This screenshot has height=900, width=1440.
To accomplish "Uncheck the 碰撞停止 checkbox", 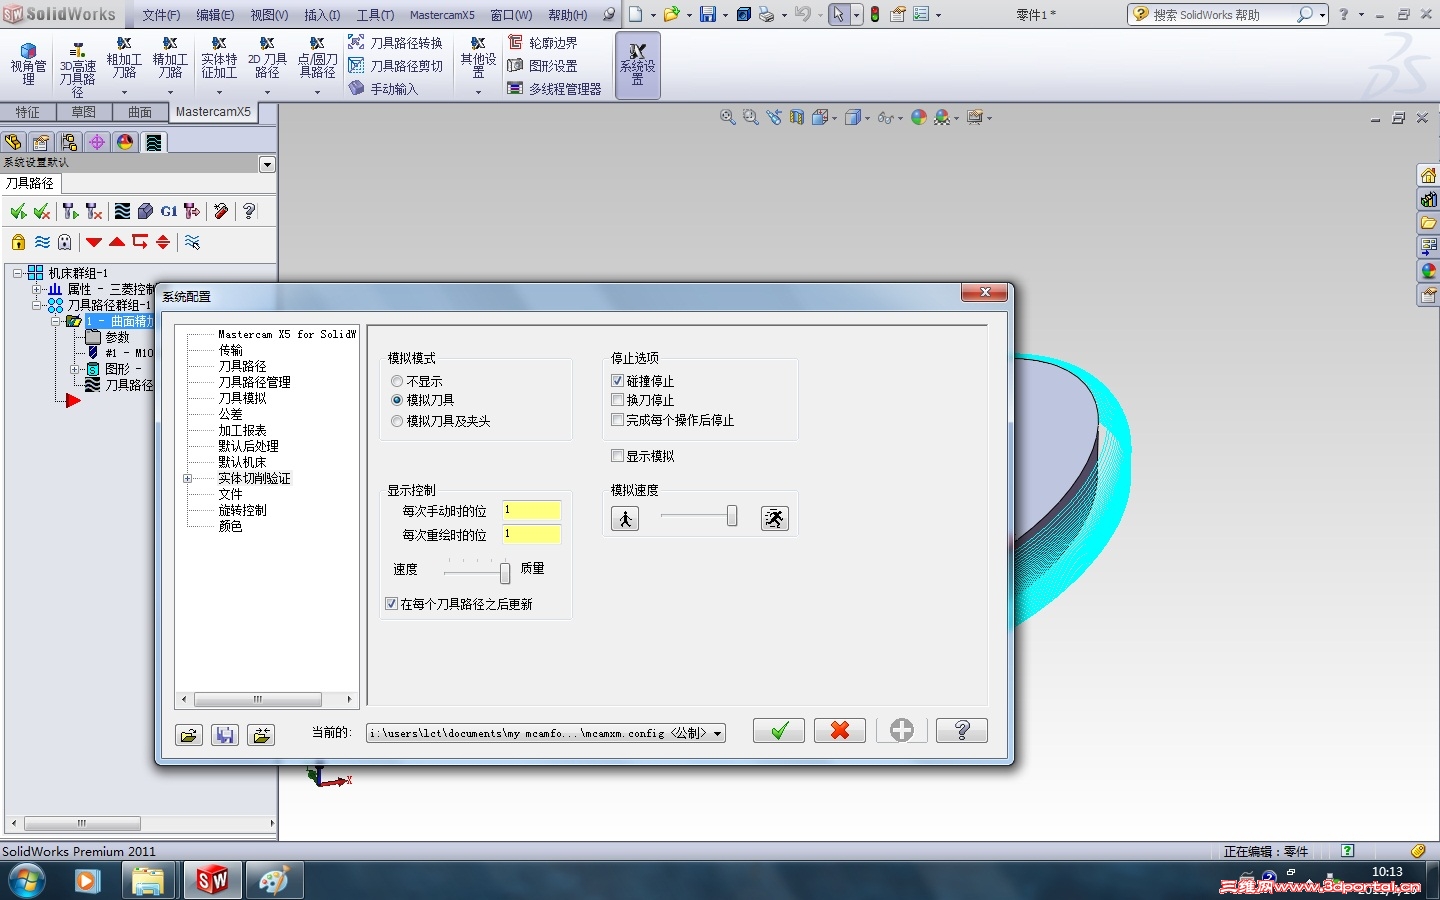I will pyautogui.click(x=618, y=381).
